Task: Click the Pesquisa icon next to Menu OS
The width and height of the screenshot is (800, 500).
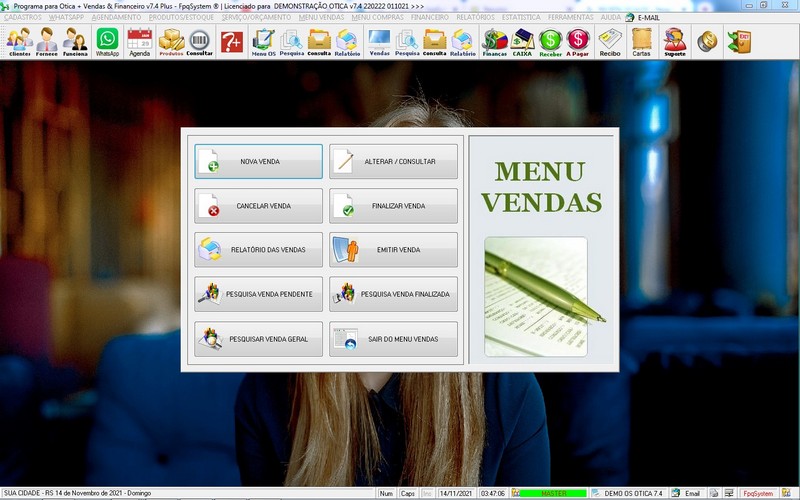Action: 291,42
